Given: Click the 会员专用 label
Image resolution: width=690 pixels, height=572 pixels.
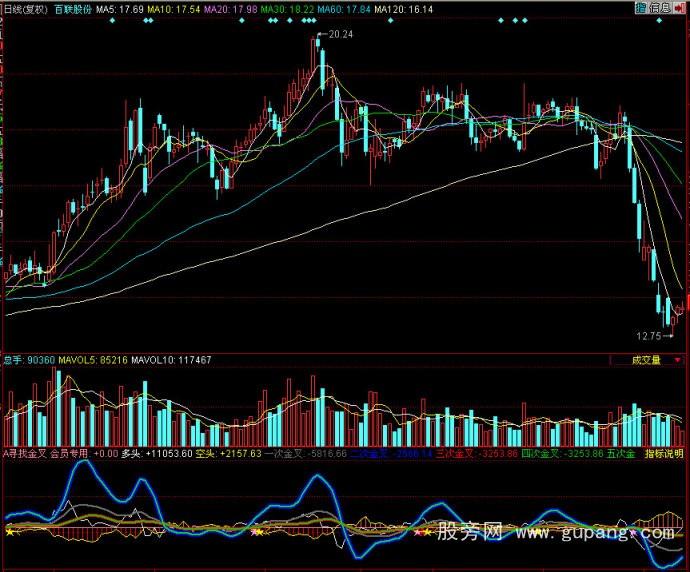Looking at the screenshot, I should [70, 454].
